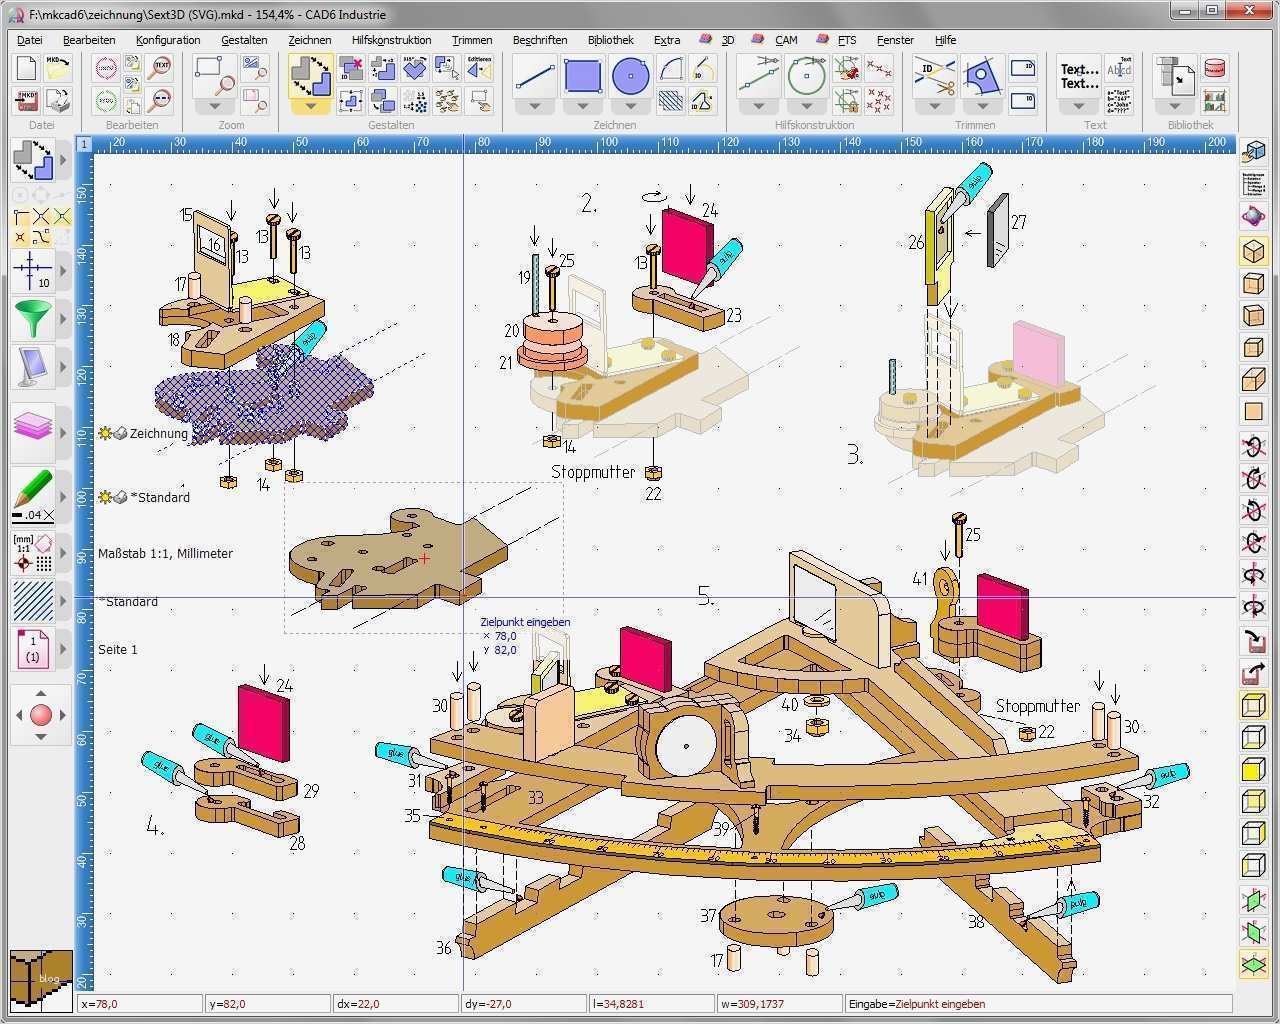Toggle the tangent curve snap mode

41,237
